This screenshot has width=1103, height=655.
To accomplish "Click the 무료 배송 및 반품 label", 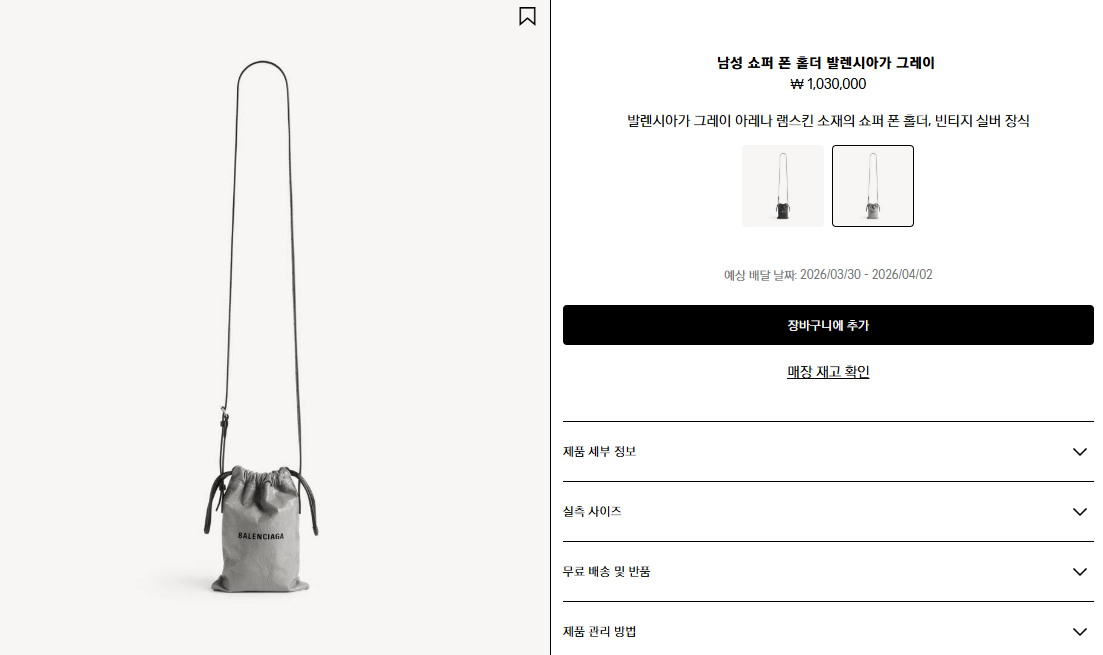I will pos(606,571).
